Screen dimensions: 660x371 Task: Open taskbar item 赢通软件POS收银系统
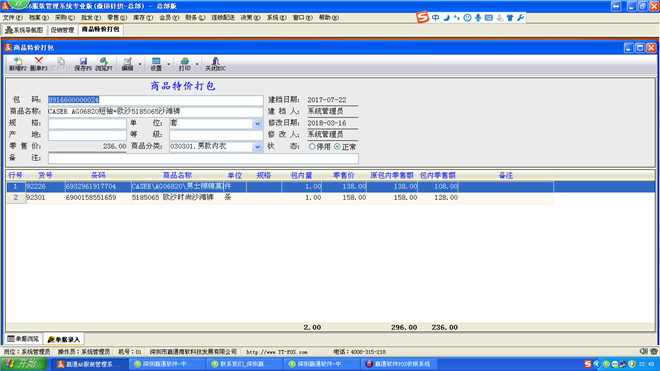[x=398, y=364]
